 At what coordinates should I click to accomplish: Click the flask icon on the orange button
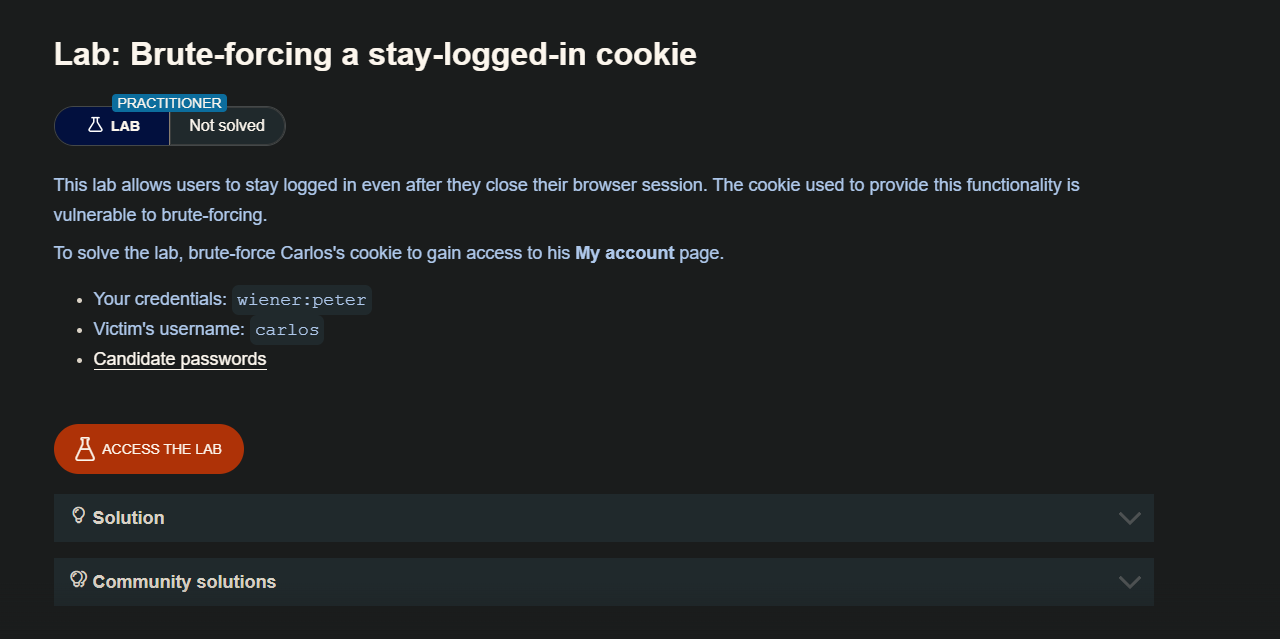(x=85, y=449)
